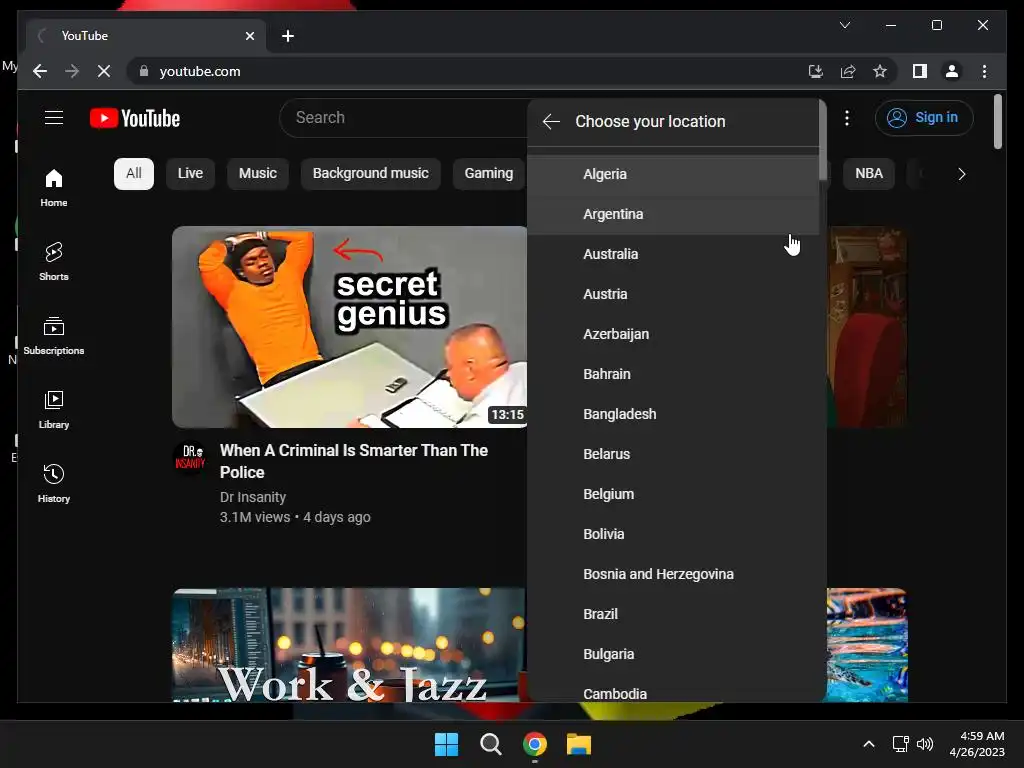Image resolution: width=1024 pixels, height=768 pixels.
Task: Choose Brazil as location
Action: point(673,614)
